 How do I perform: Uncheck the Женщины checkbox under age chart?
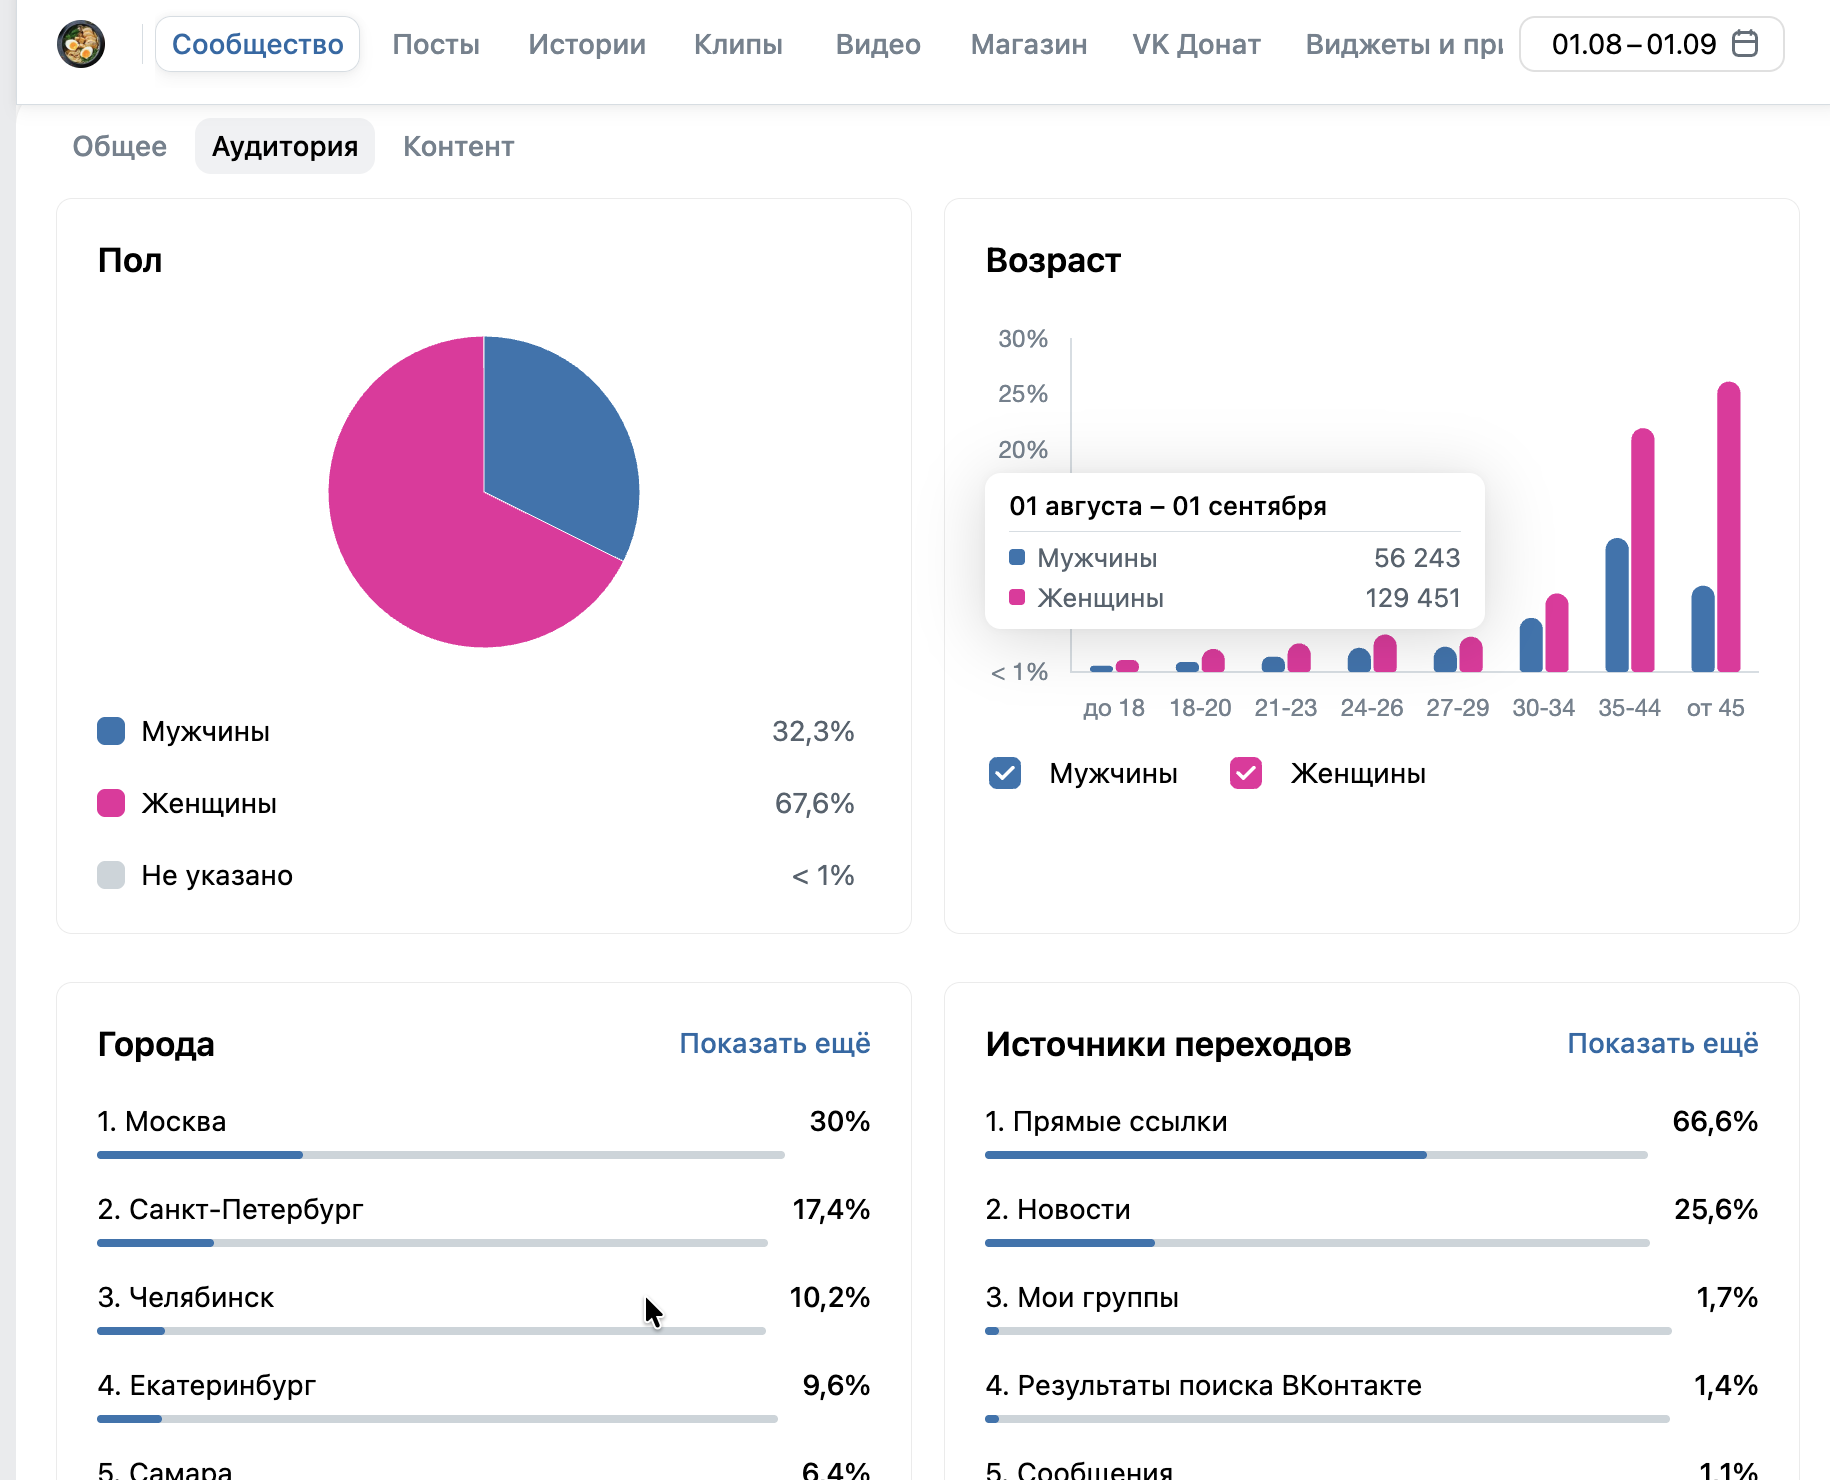coord(1246,773)
